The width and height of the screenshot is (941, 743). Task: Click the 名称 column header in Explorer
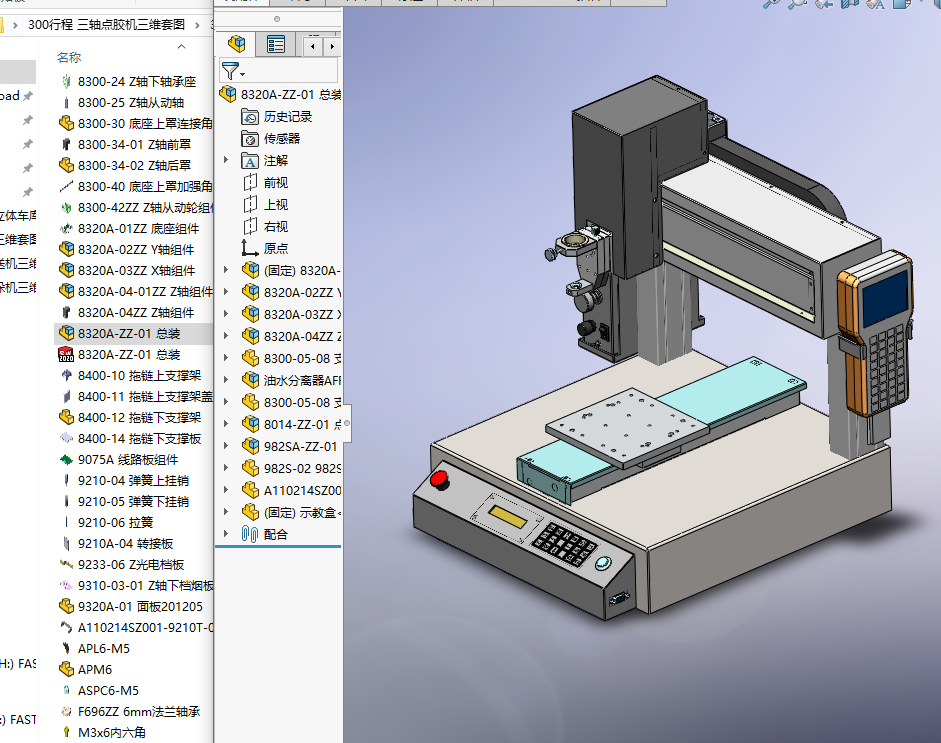point(69,57)
